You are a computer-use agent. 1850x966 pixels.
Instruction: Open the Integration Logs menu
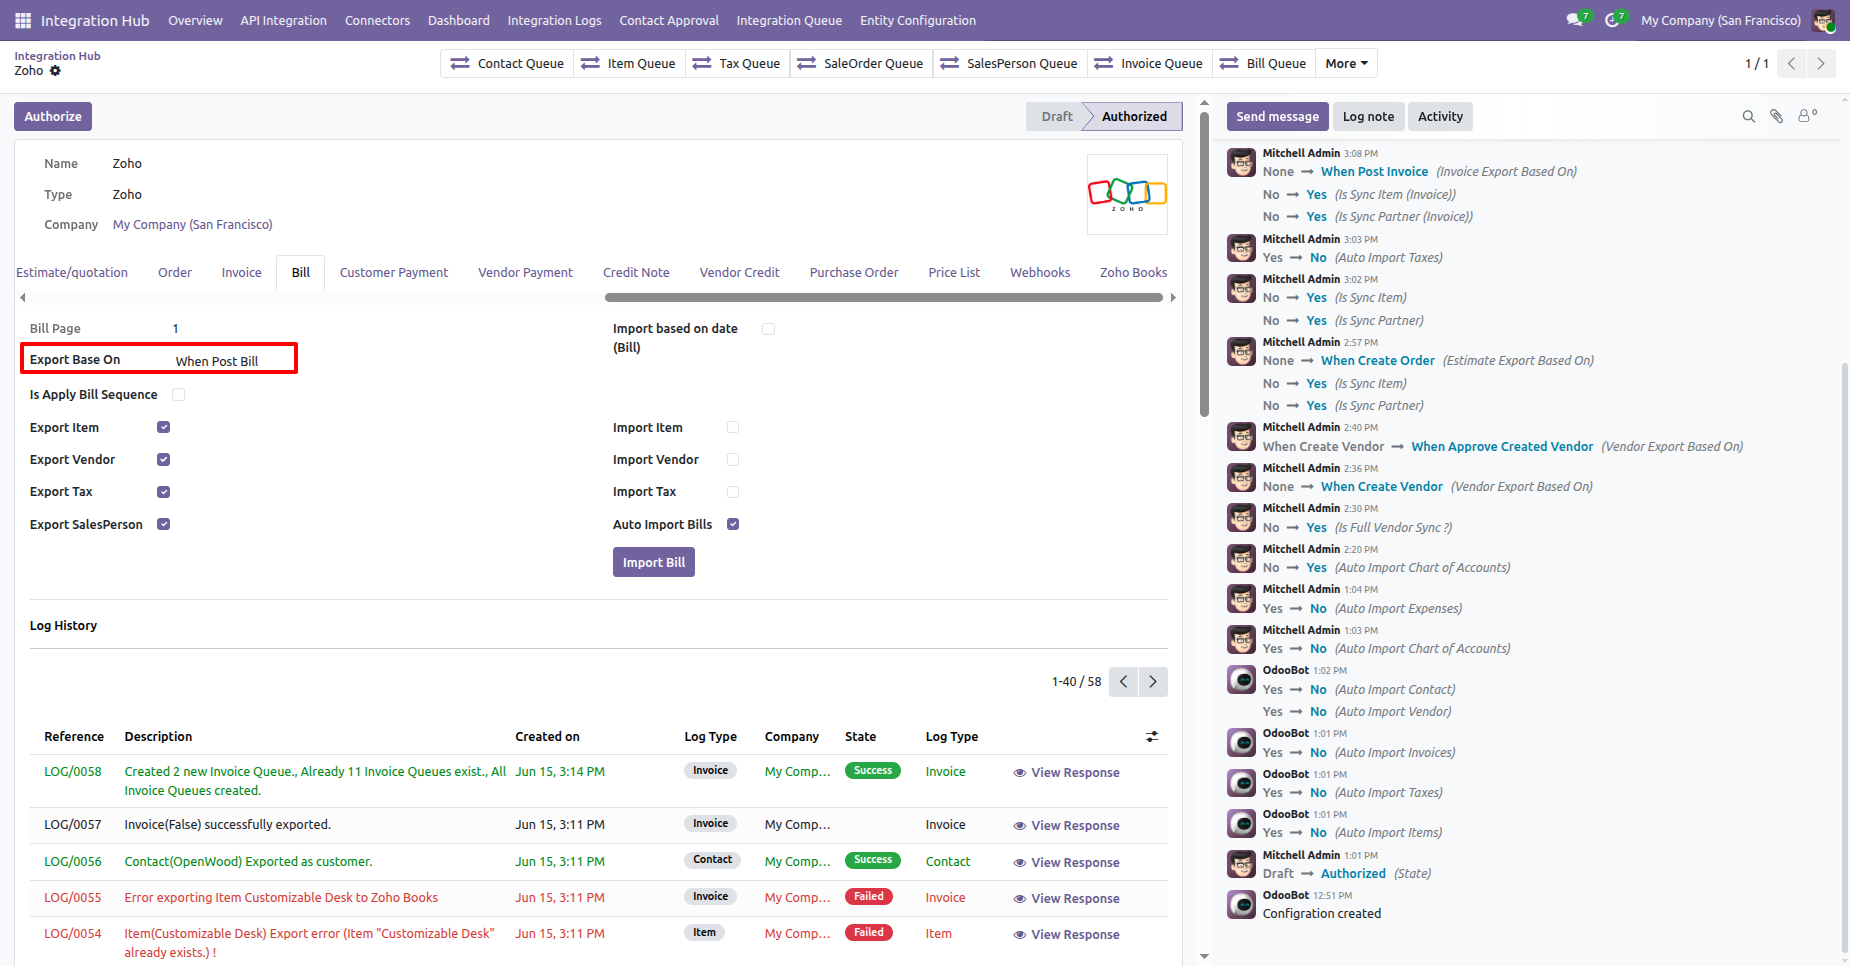click(x=554, y=20)
